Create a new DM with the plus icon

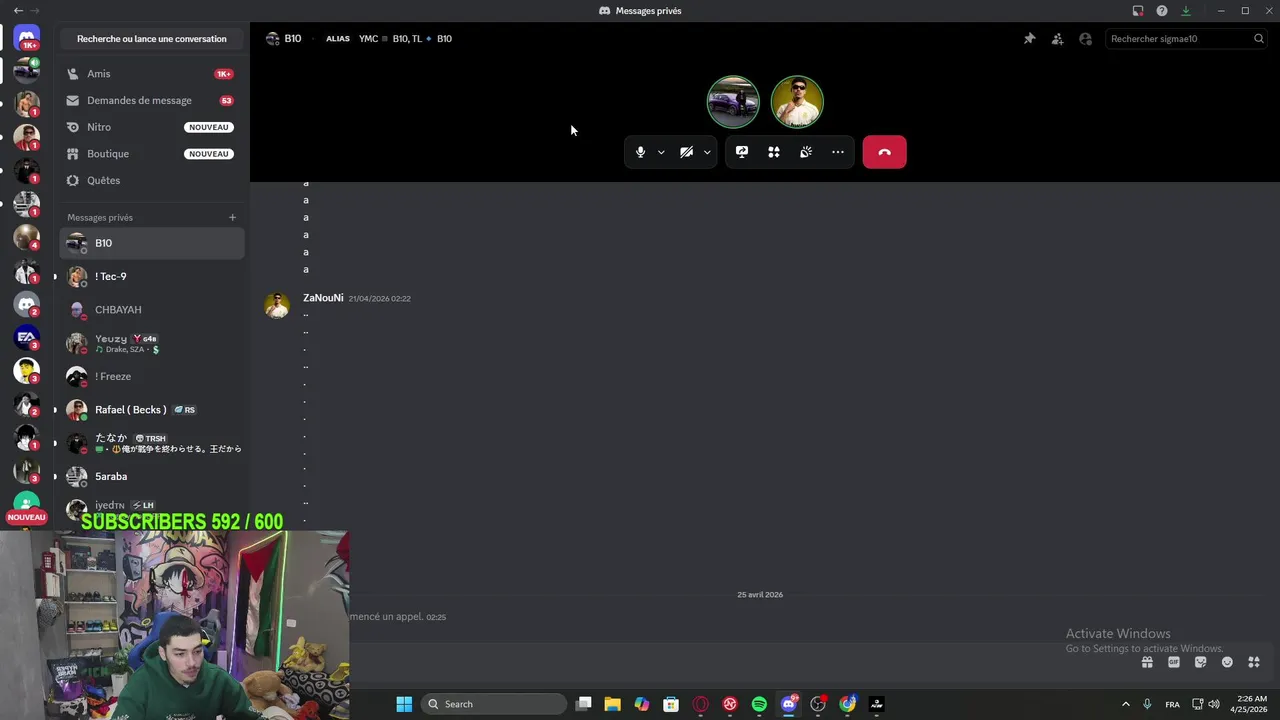(x=232, y=217)
